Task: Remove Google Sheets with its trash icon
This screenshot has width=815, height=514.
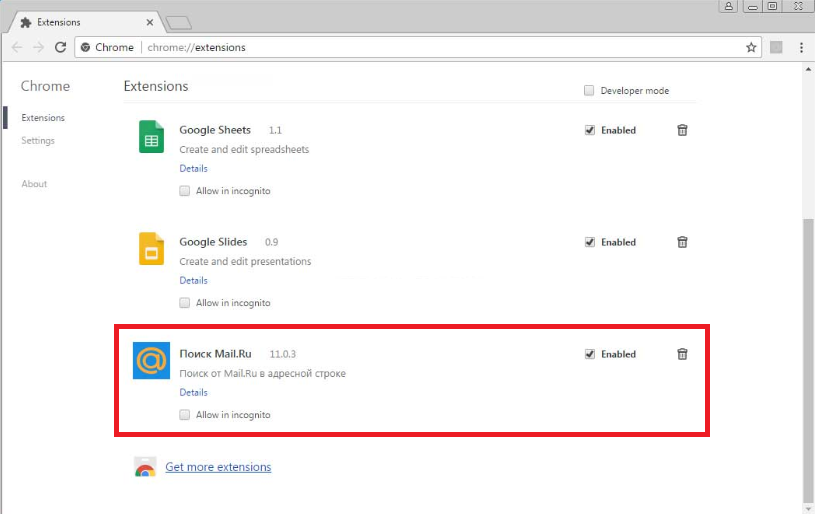Action: tap(682, 130)
